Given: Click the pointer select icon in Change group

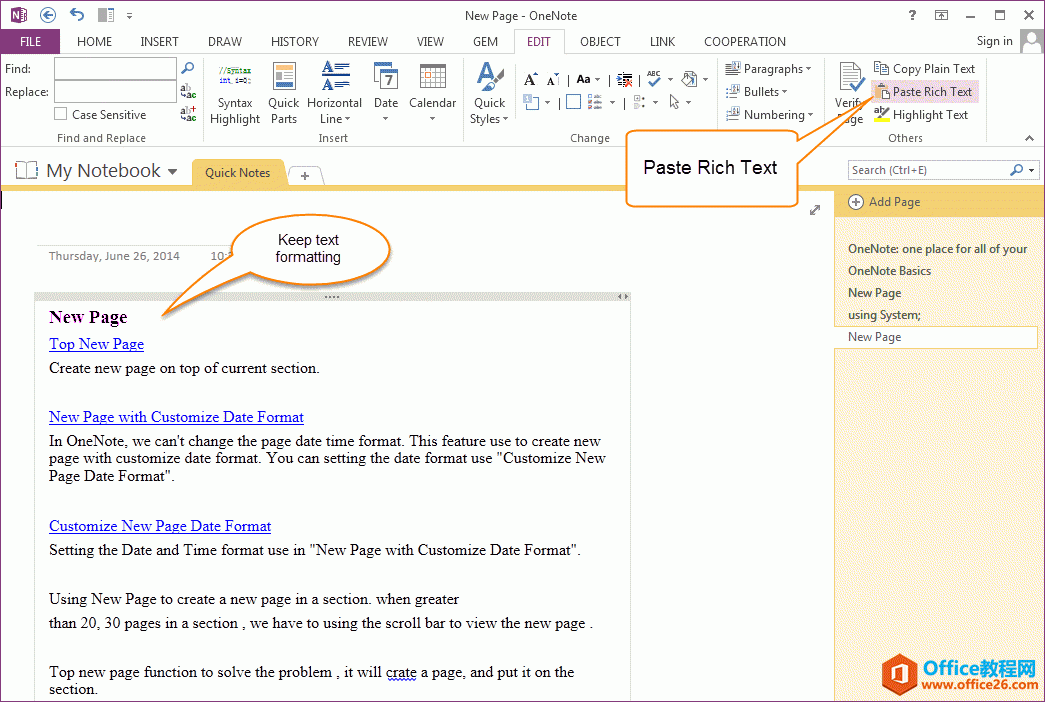Looking at the screenshot, I should (674, 102).
